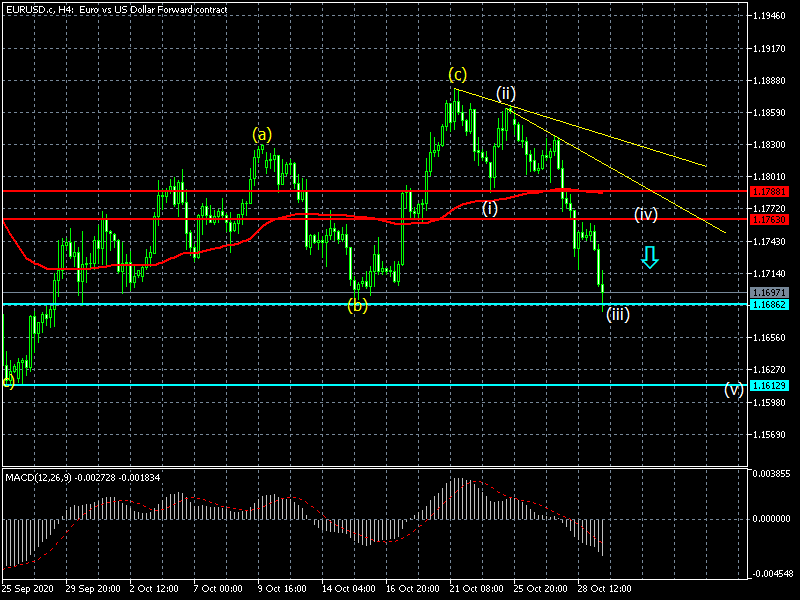Click the 1.15690 price scale value

pos(769,435)
